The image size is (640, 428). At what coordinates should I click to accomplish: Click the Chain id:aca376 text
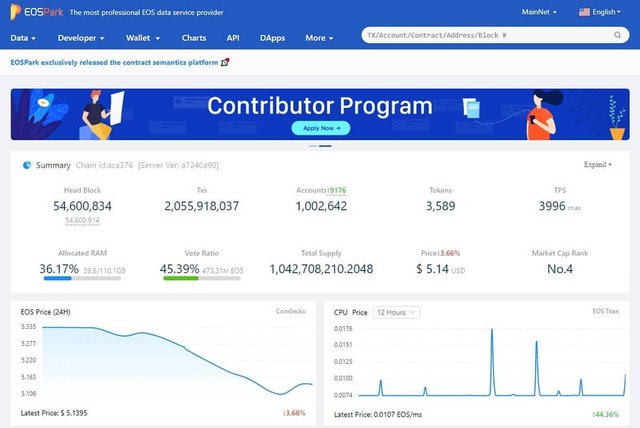[x=104, y=165]
